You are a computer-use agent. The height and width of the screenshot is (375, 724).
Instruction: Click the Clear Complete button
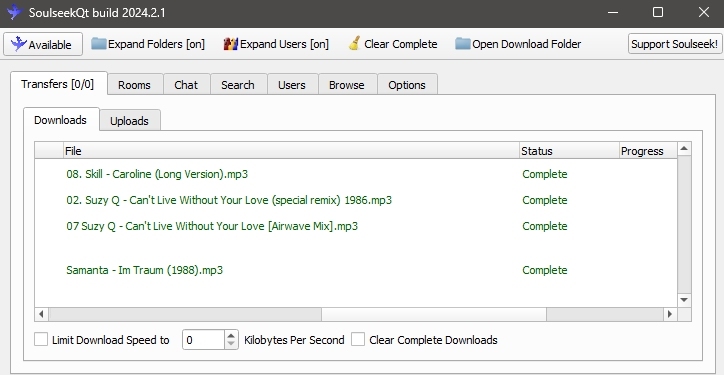(393, 44)
